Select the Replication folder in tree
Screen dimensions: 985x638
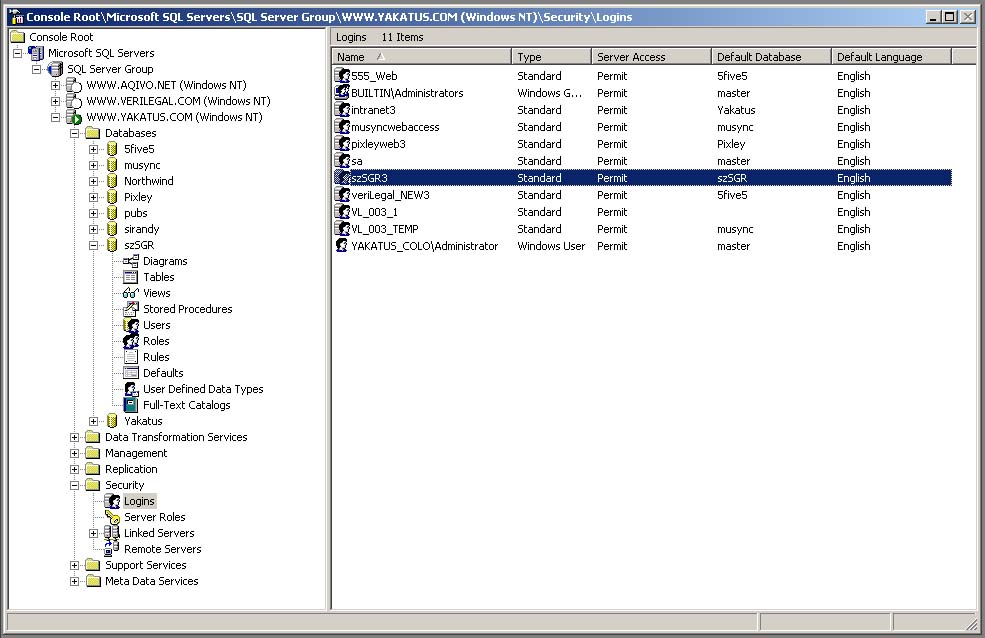[131, 469]
